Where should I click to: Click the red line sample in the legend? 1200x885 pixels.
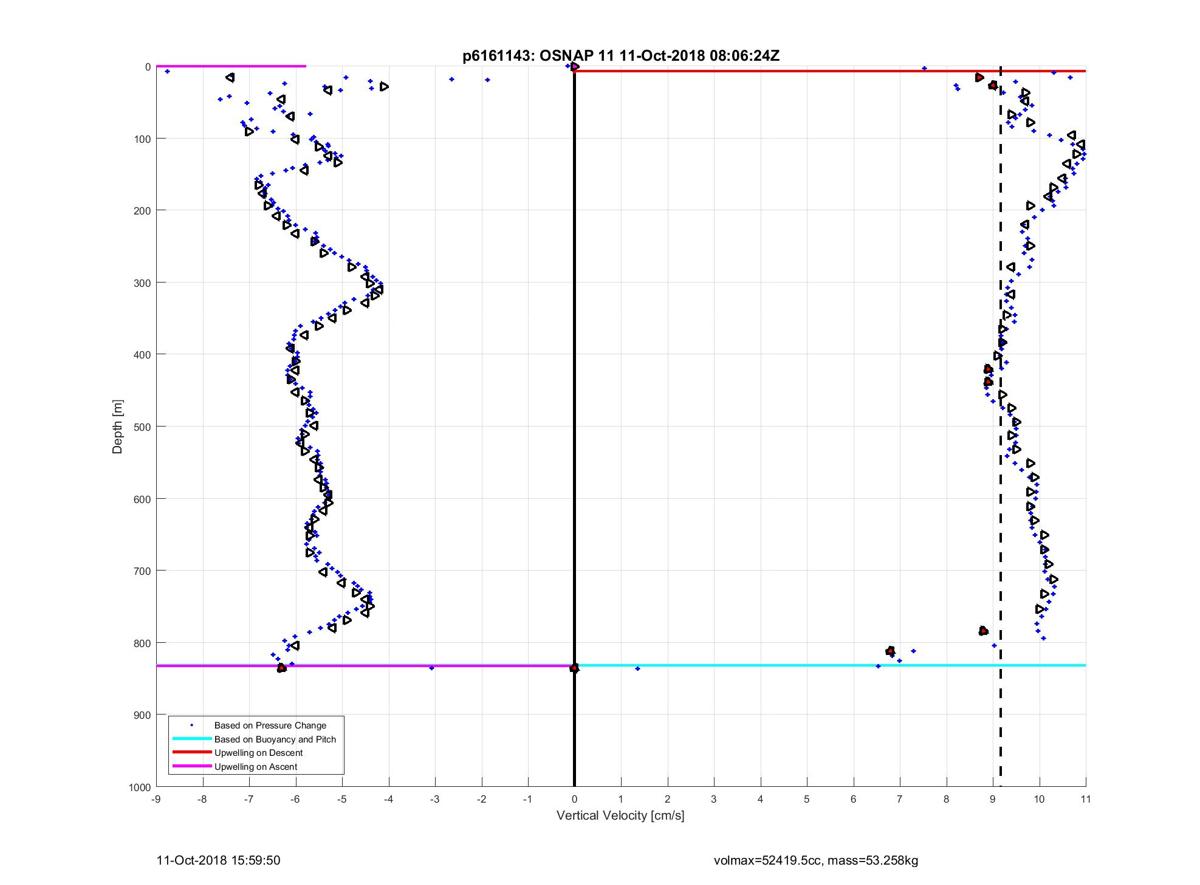191,752
